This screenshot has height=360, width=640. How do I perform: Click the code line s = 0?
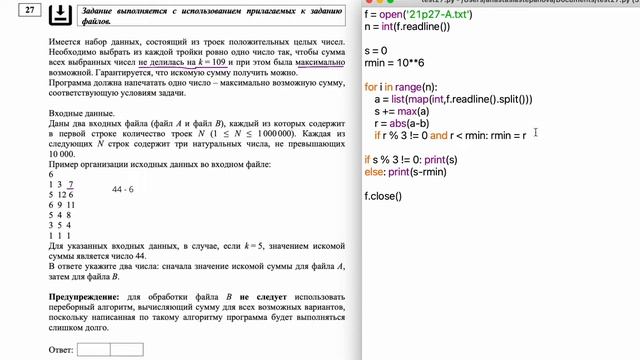[x=376, y=51]
